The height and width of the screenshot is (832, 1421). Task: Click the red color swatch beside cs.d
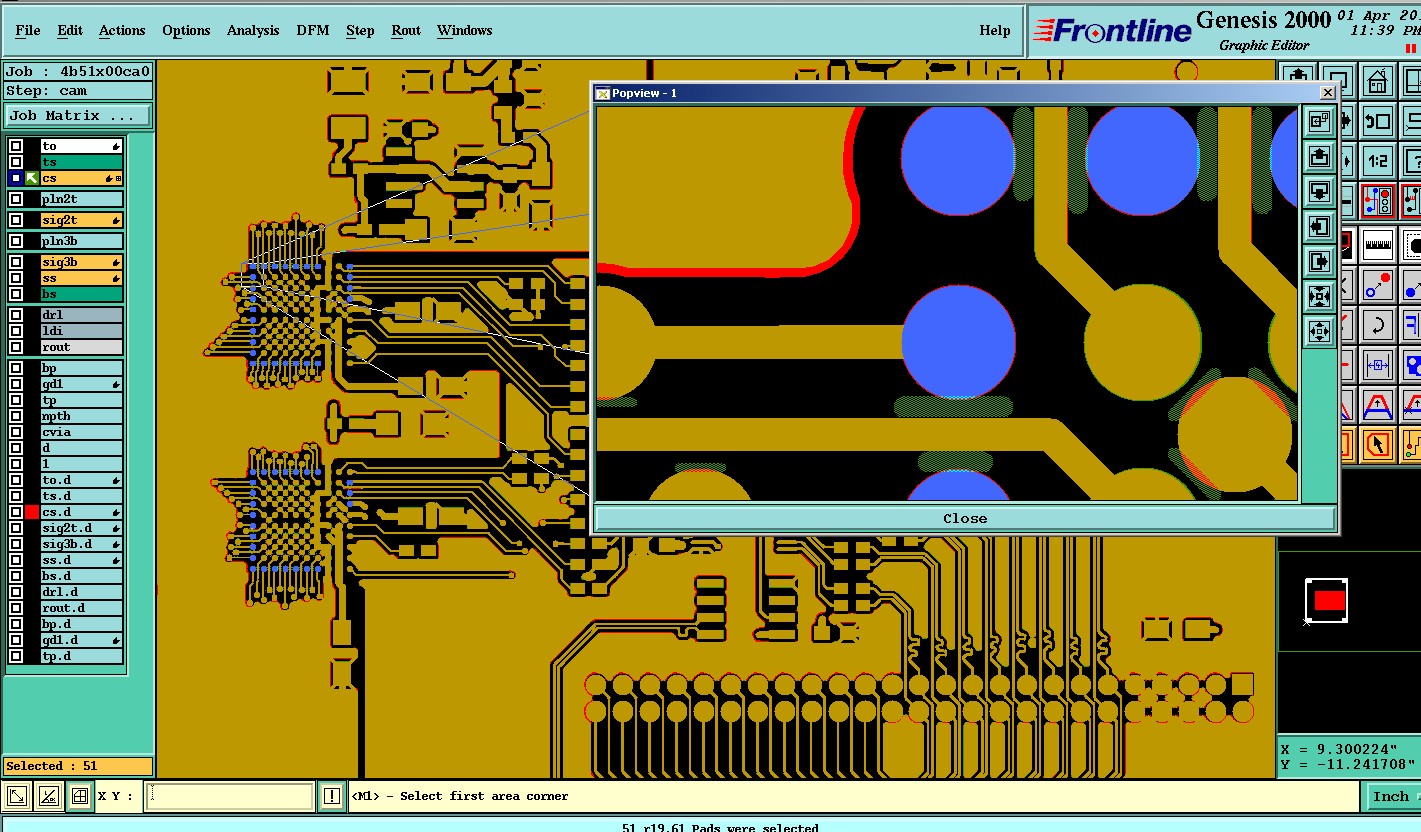[x=32, y=512]
